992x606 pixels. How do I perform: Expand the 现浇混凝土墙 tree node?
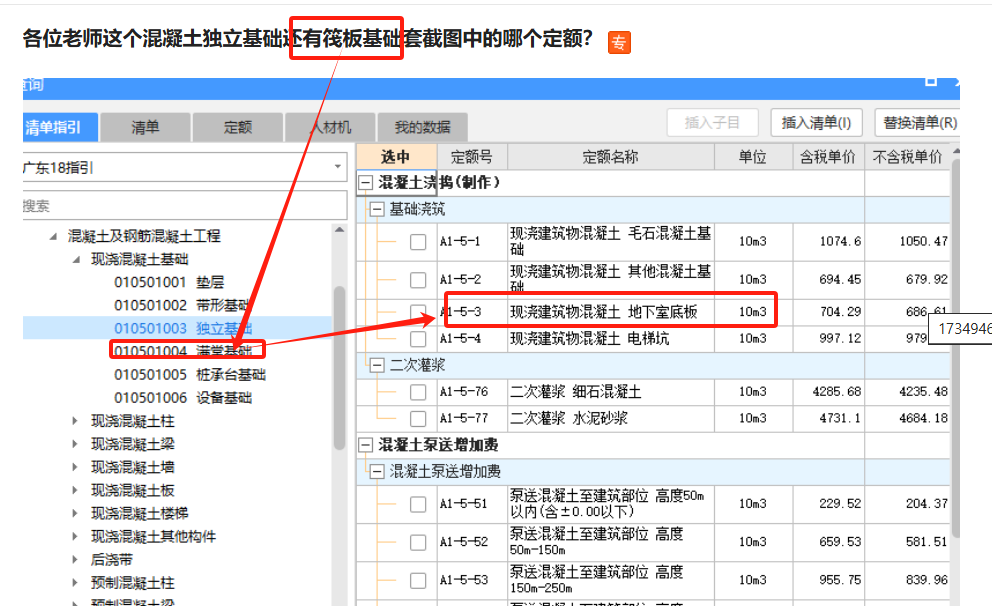(75, 467)
